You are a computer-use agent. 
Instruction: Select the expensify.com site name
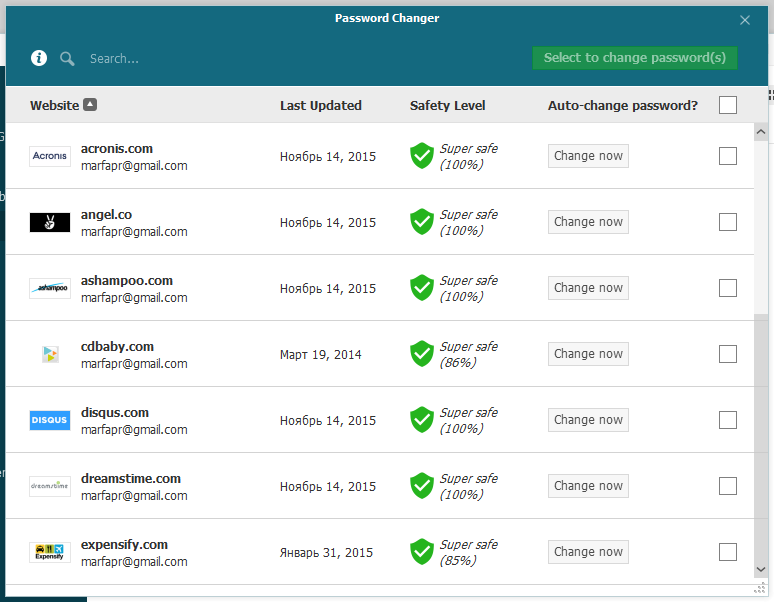coord(124,545)
